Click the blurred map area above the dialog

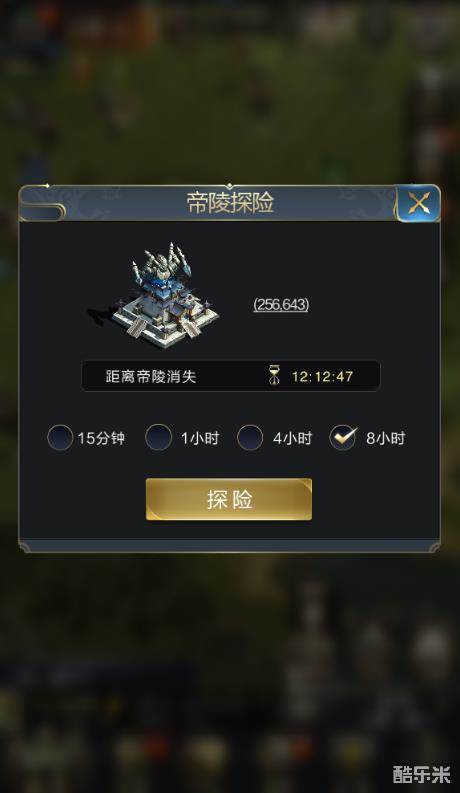click(230, 91)
